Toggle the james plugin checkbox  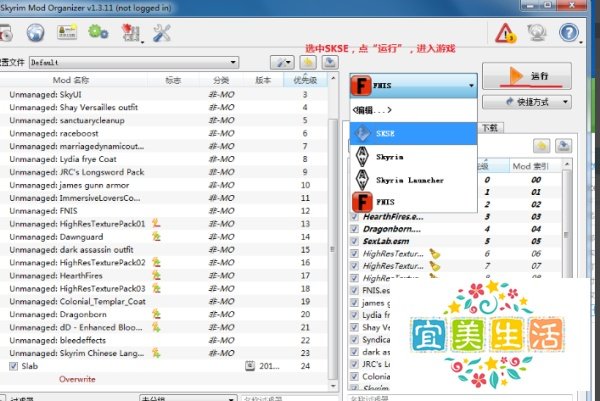(x=354, y=303)
